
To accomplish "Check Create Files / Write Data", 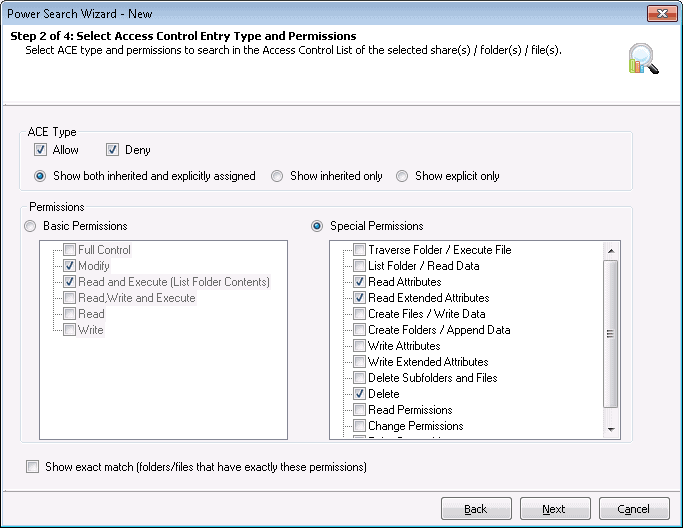I will tap(359, 314).
